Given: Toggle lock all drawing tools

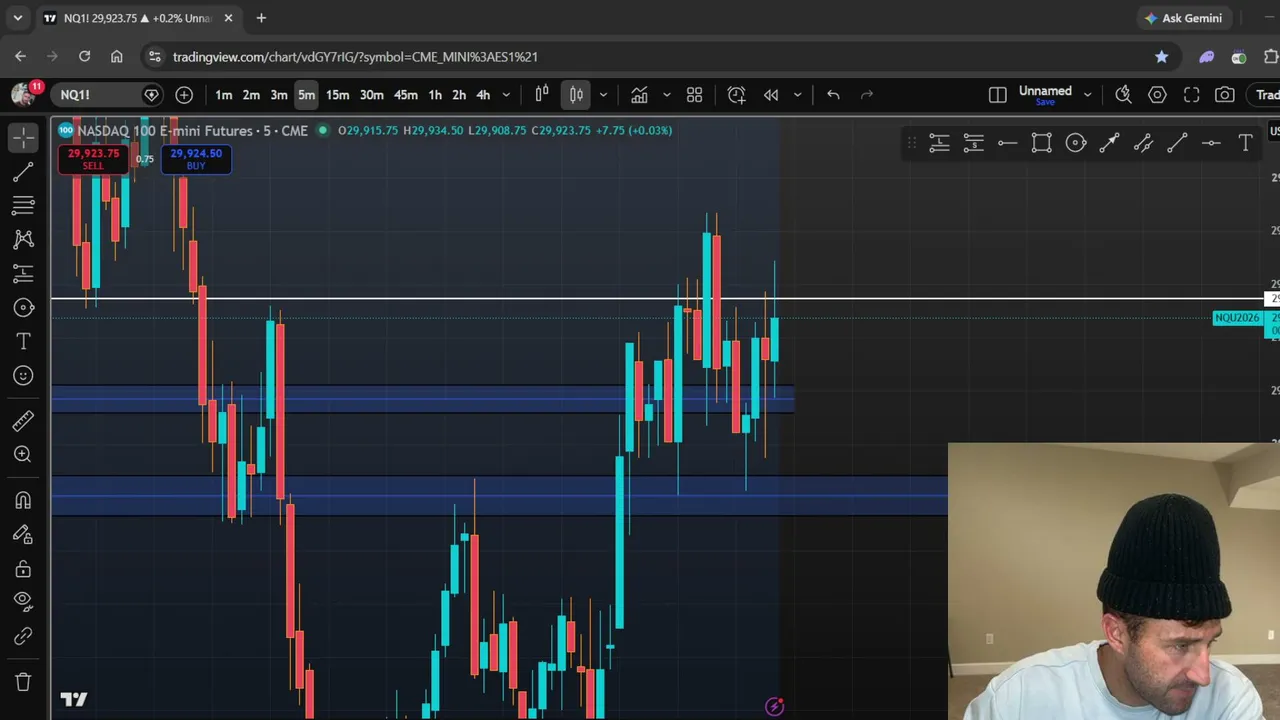Looking at the screenshot, I should [23, 569].
